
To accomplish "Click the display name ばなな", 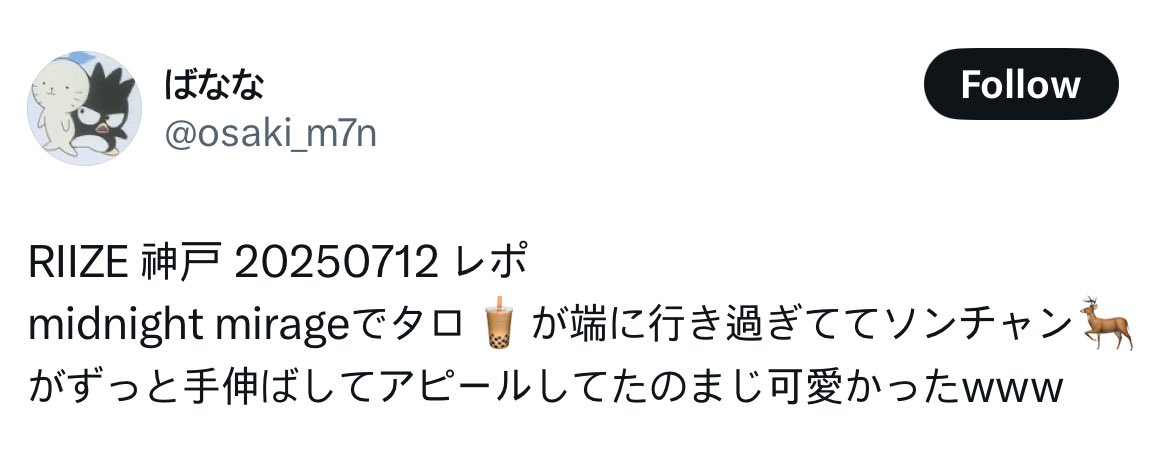I will 213,85.
